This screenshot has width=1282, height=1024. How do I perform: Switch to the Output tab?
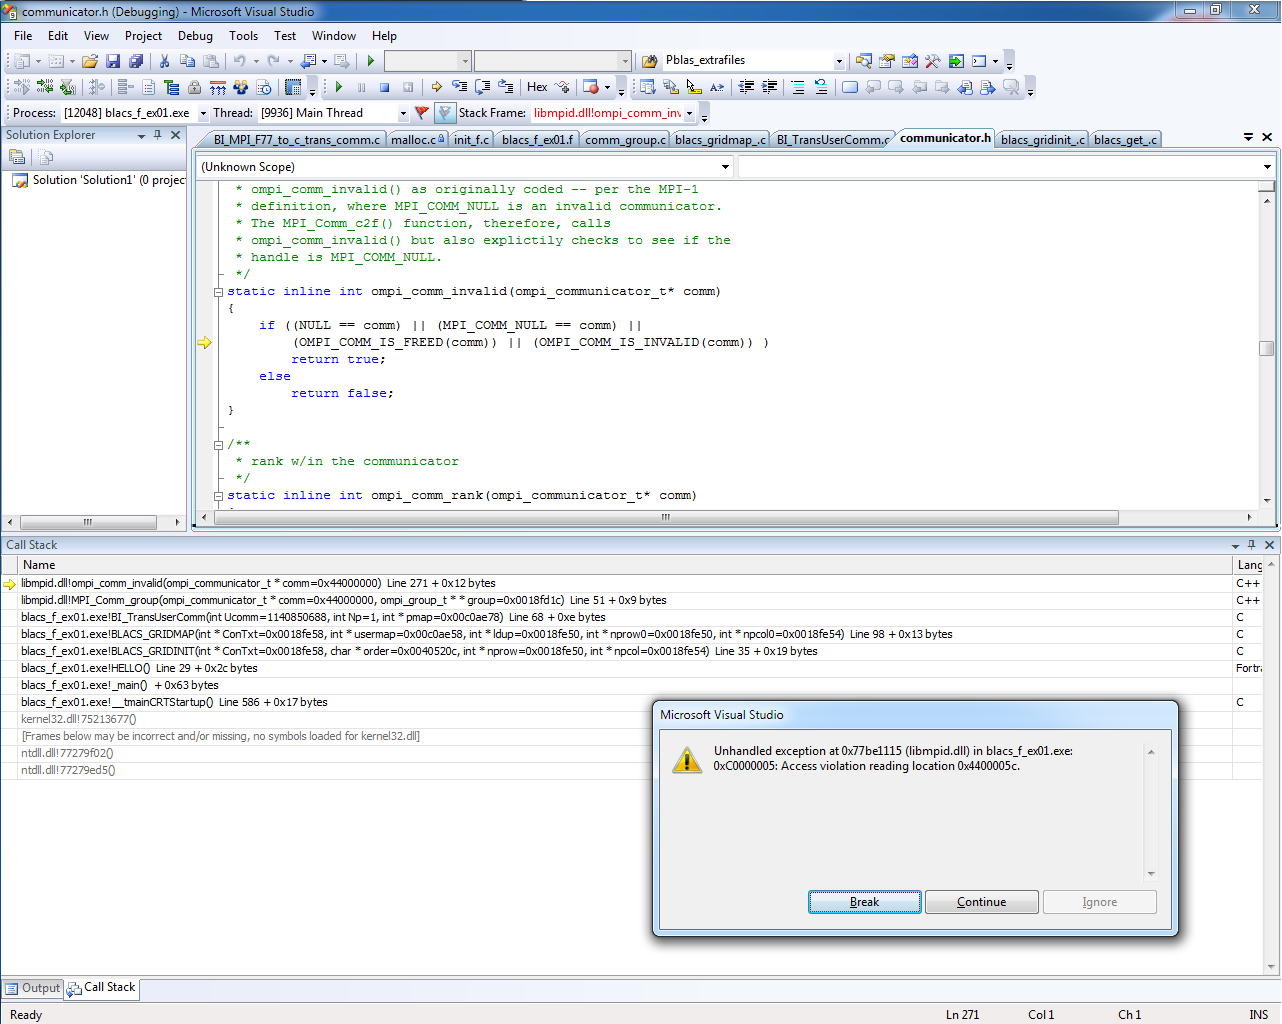33,988
